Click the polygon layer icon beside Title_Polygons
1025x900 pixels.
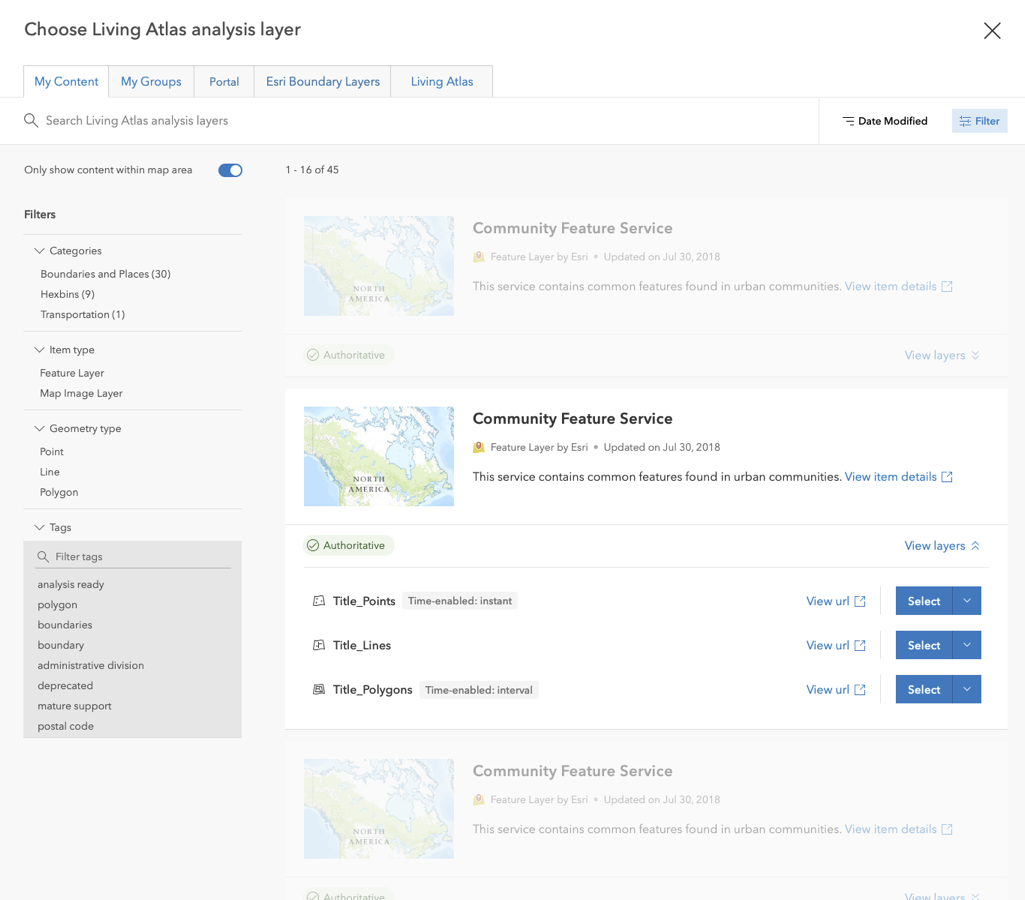[x=319, y=690]
